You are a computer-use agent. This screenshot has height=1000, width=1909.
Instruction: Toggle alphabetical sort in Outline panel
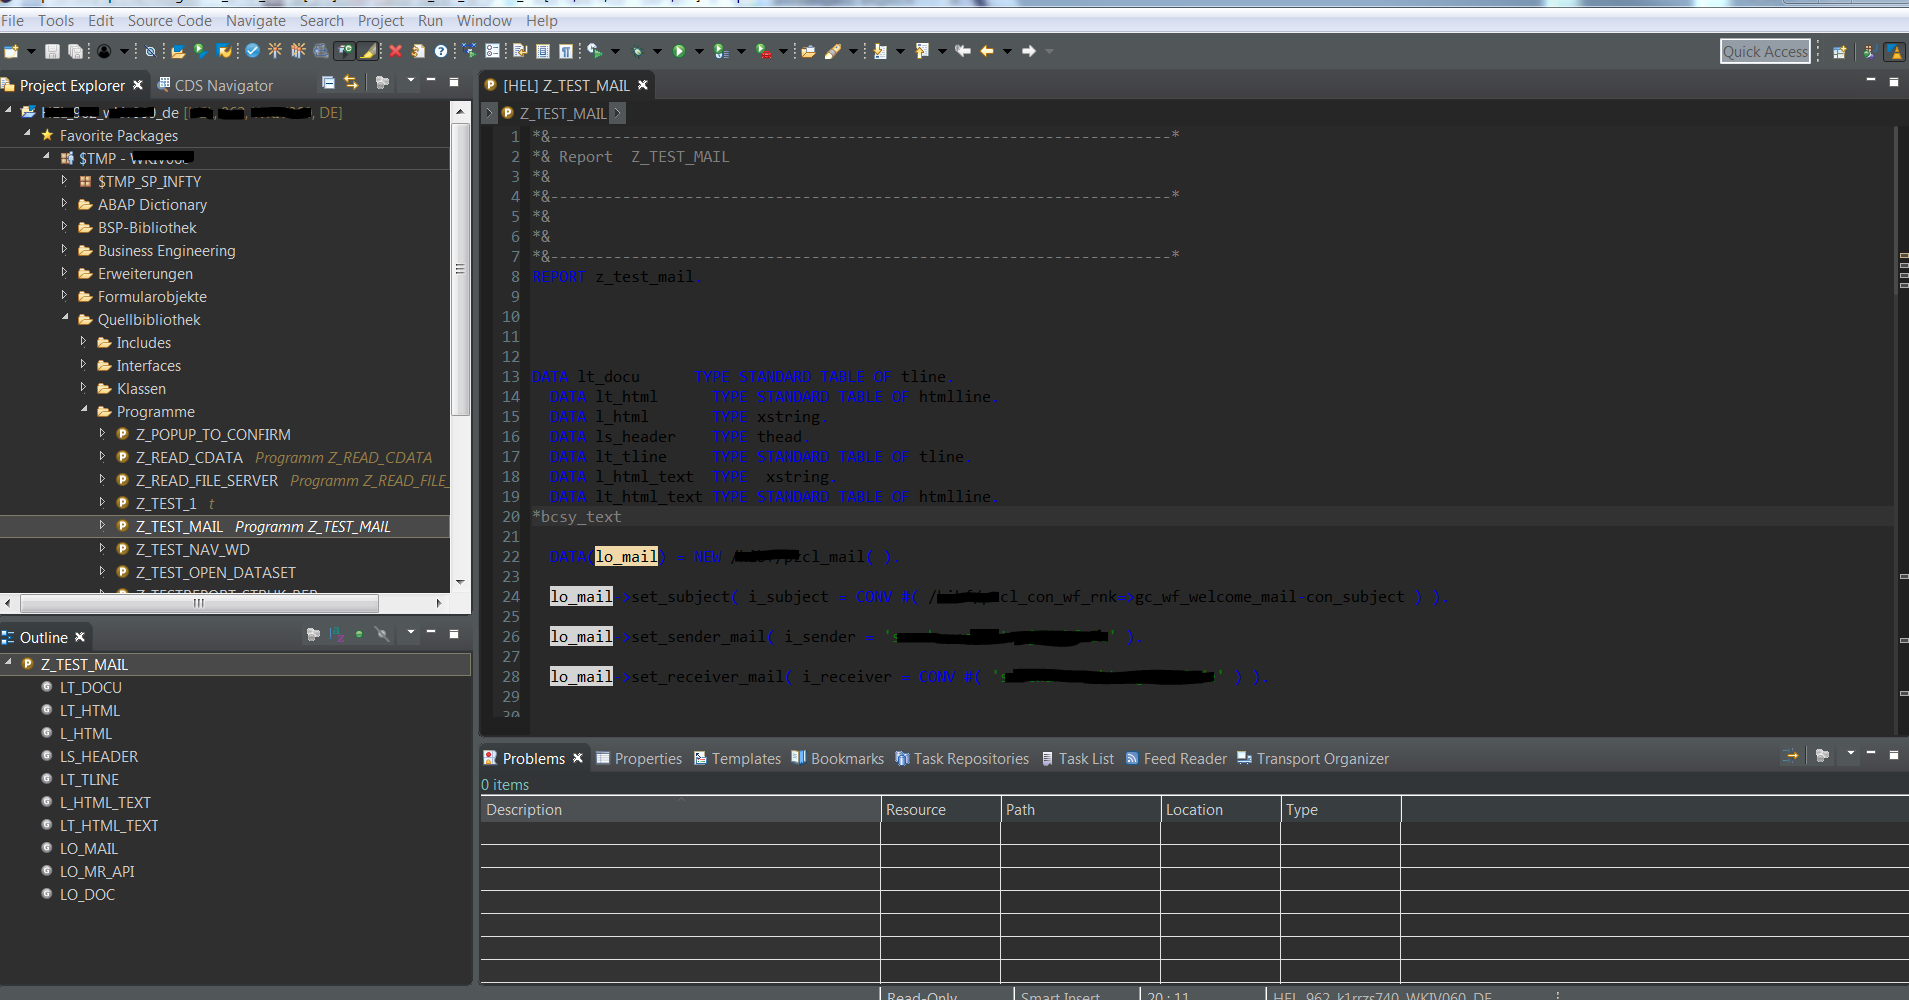(336, 634)
